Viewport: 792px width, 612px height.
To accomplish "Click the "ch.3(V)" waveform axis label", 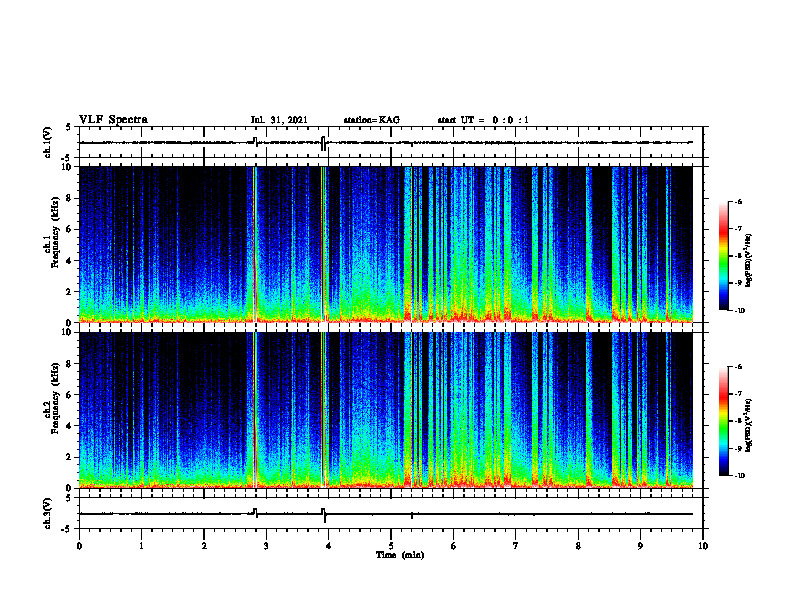I will (48, 513).
